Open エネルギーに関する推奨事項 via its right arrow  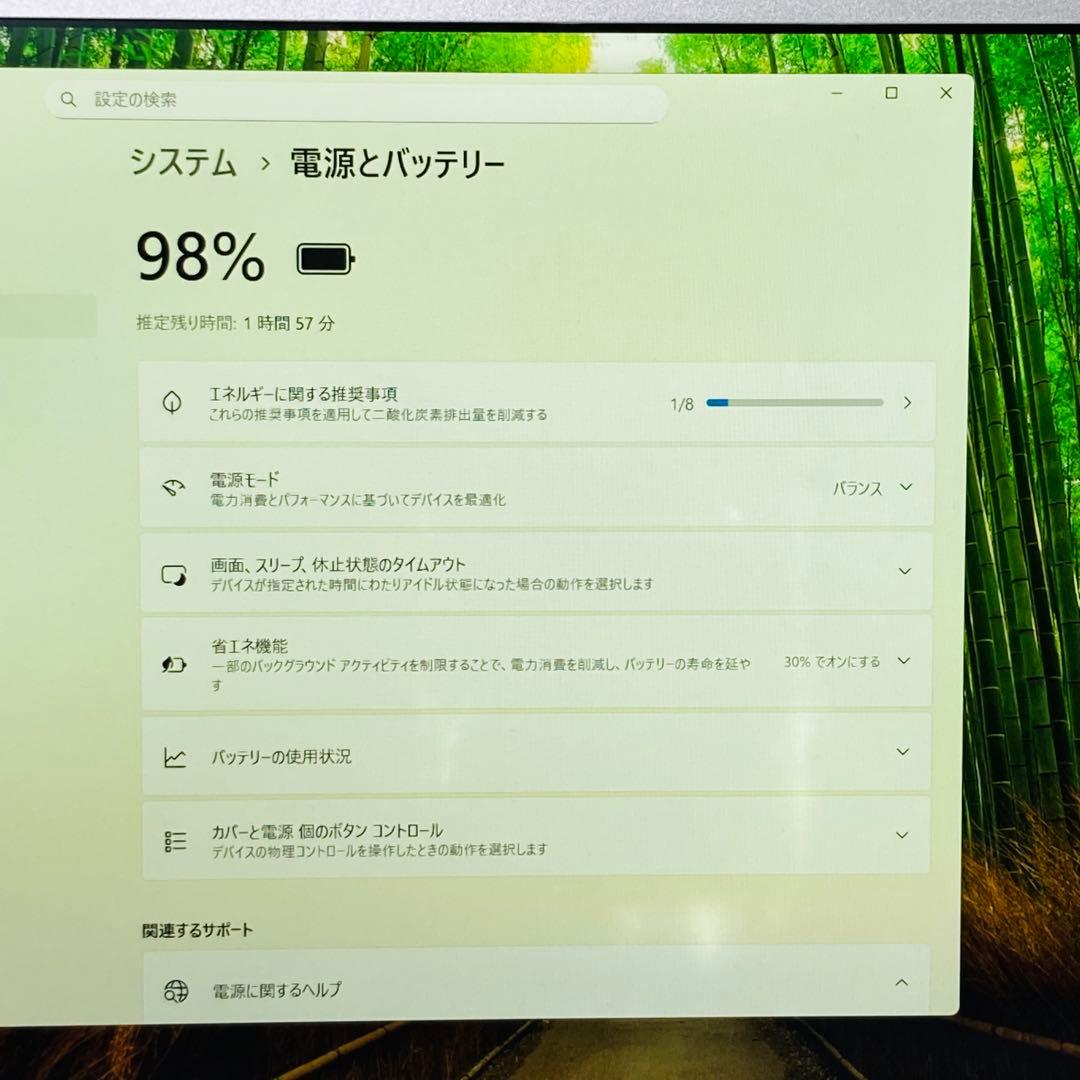[907, 403]
